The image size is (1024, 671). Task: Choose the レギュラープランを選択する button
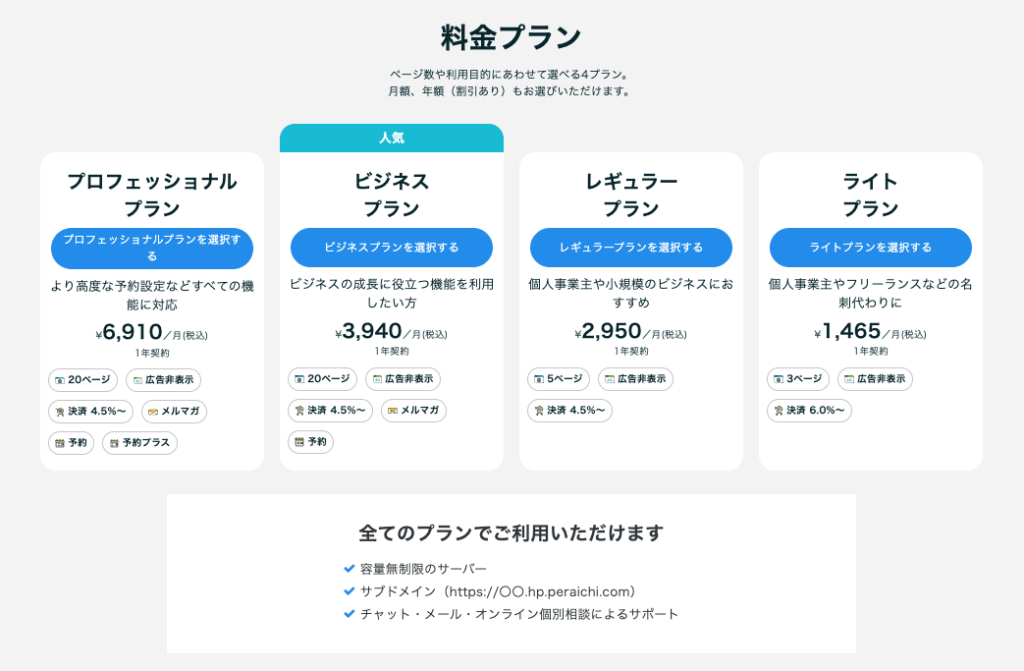click(631, 247)
